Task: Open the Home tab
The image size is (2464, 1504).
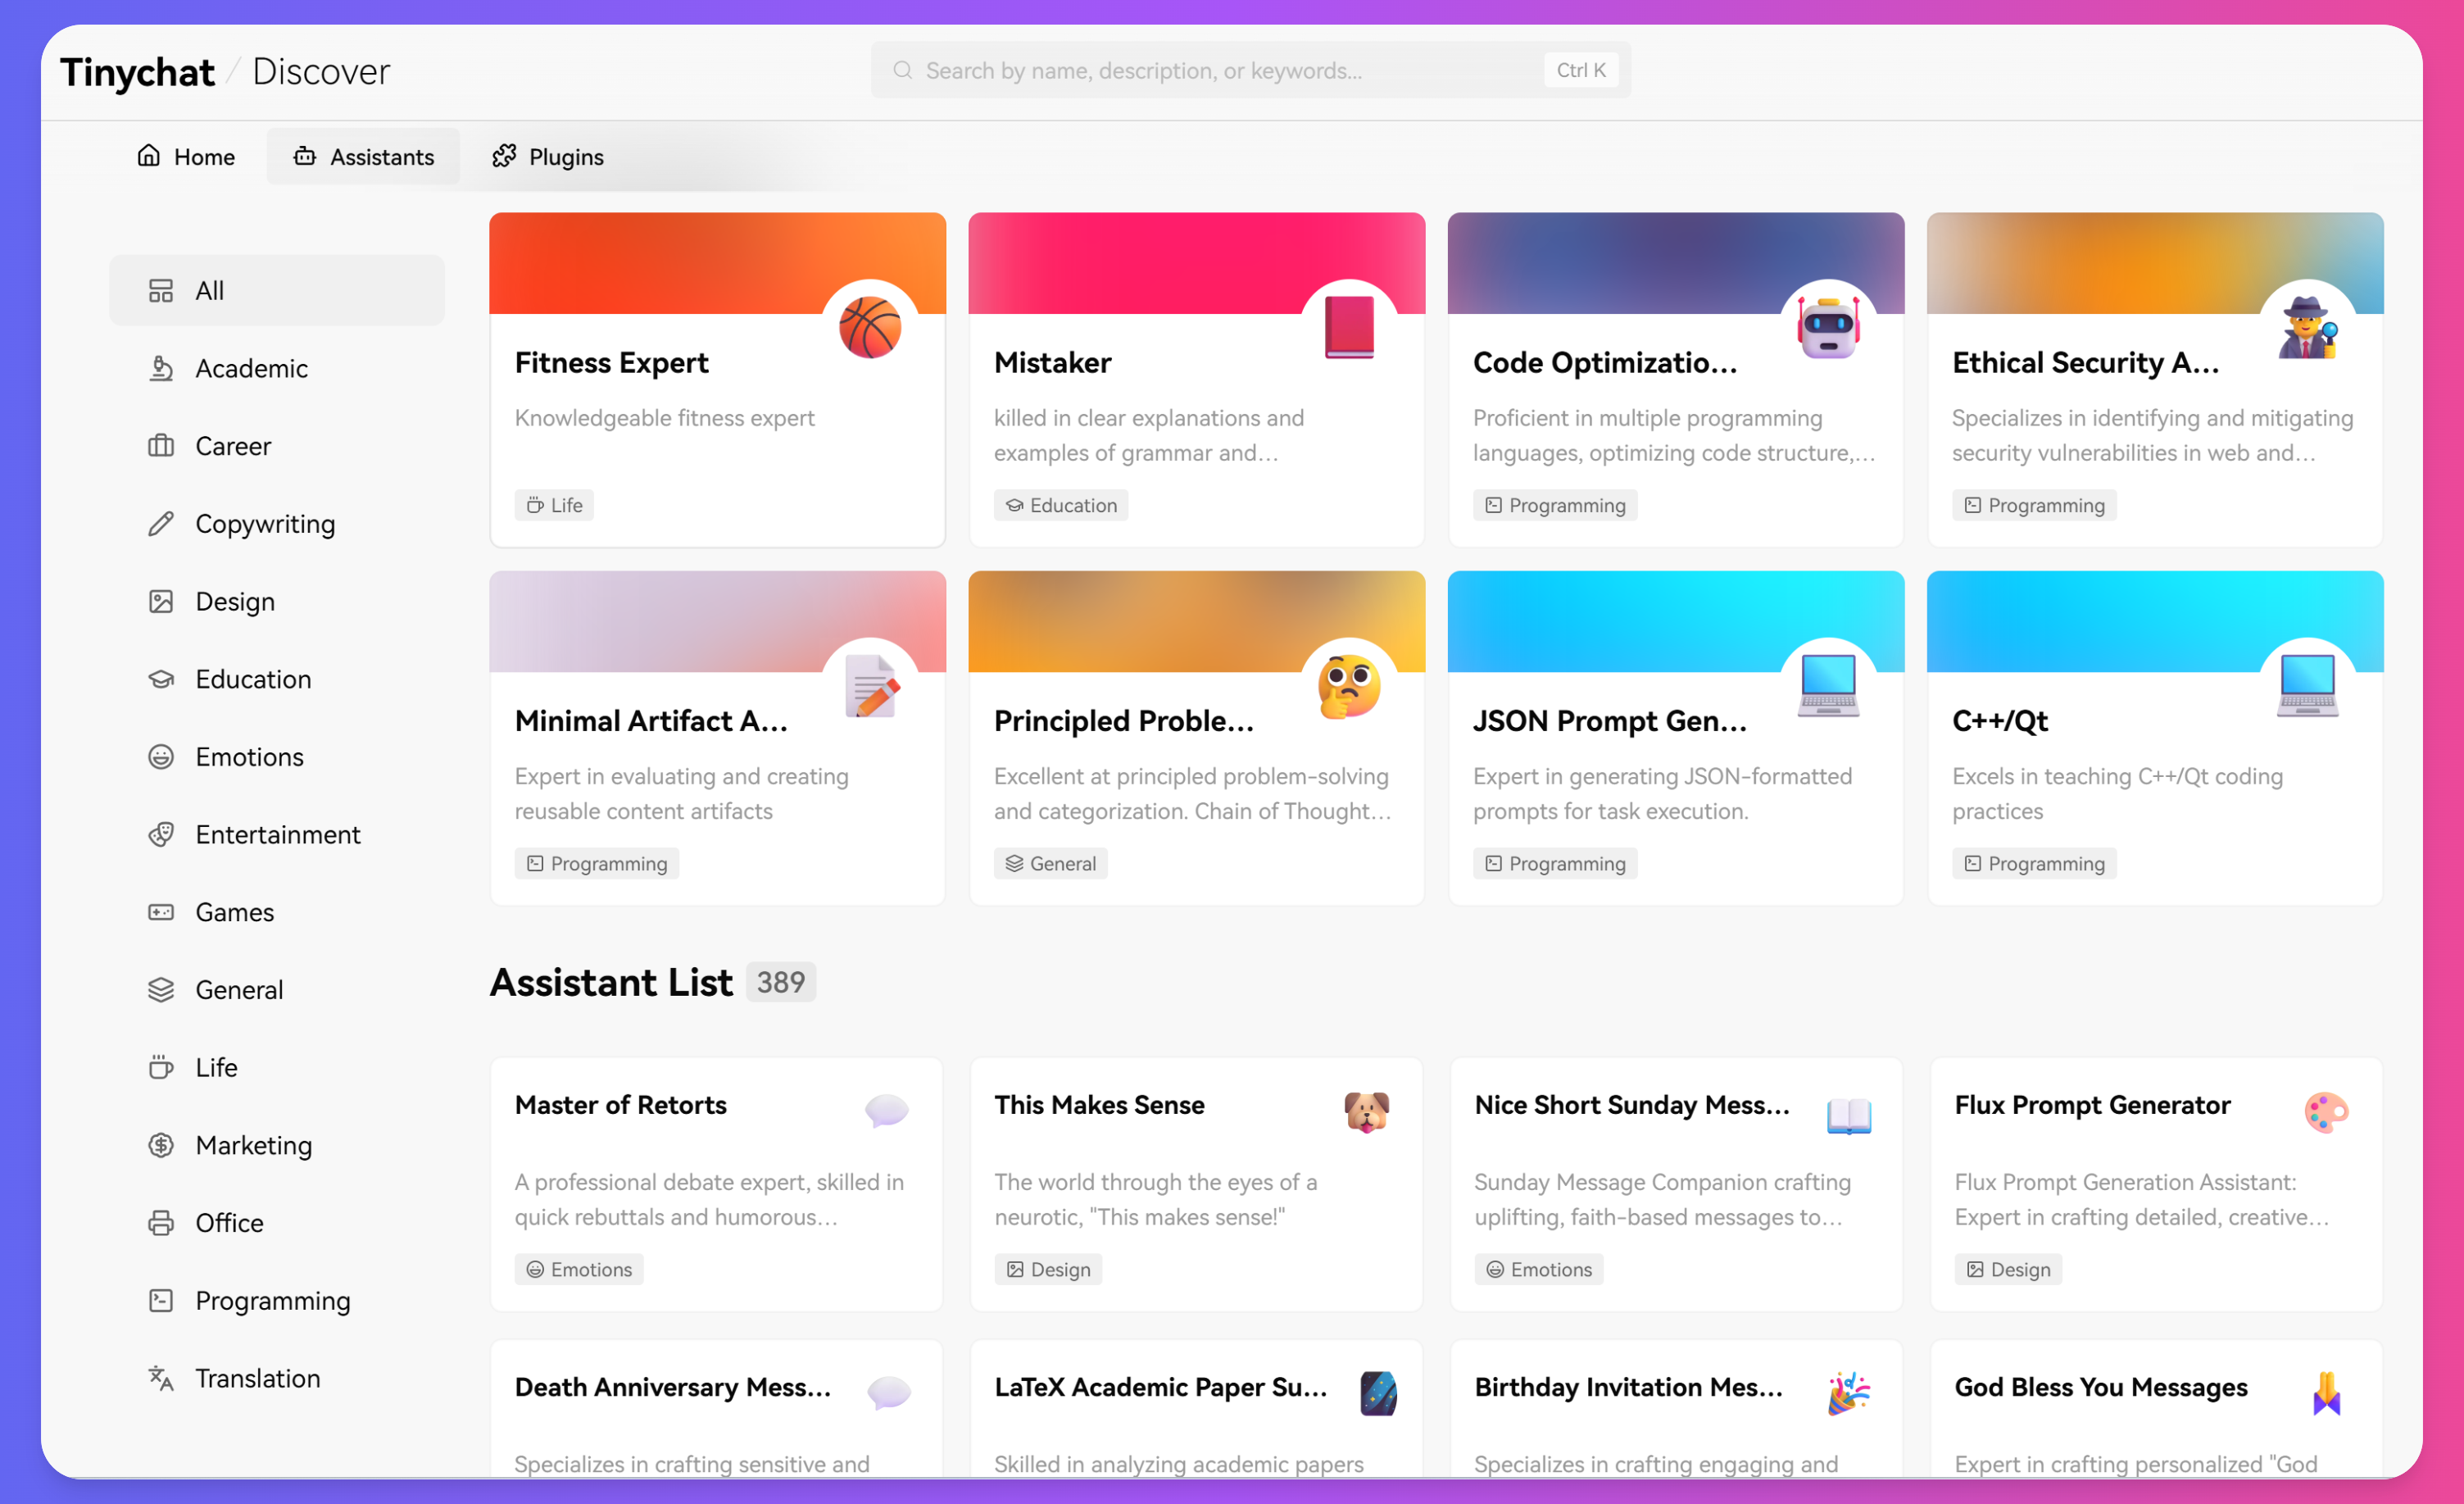Action: point(186,156)
